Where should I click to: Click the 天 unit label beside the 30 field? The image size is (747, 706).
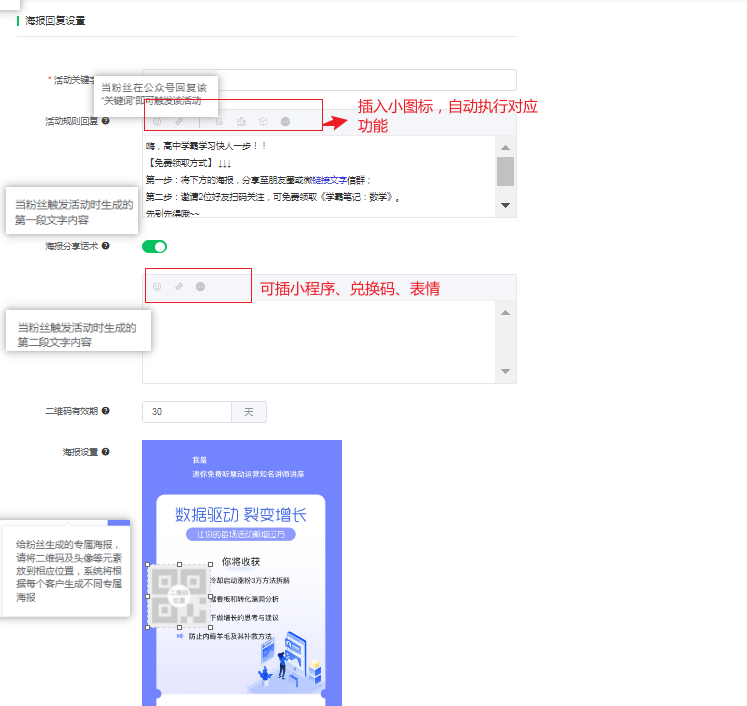249,412
